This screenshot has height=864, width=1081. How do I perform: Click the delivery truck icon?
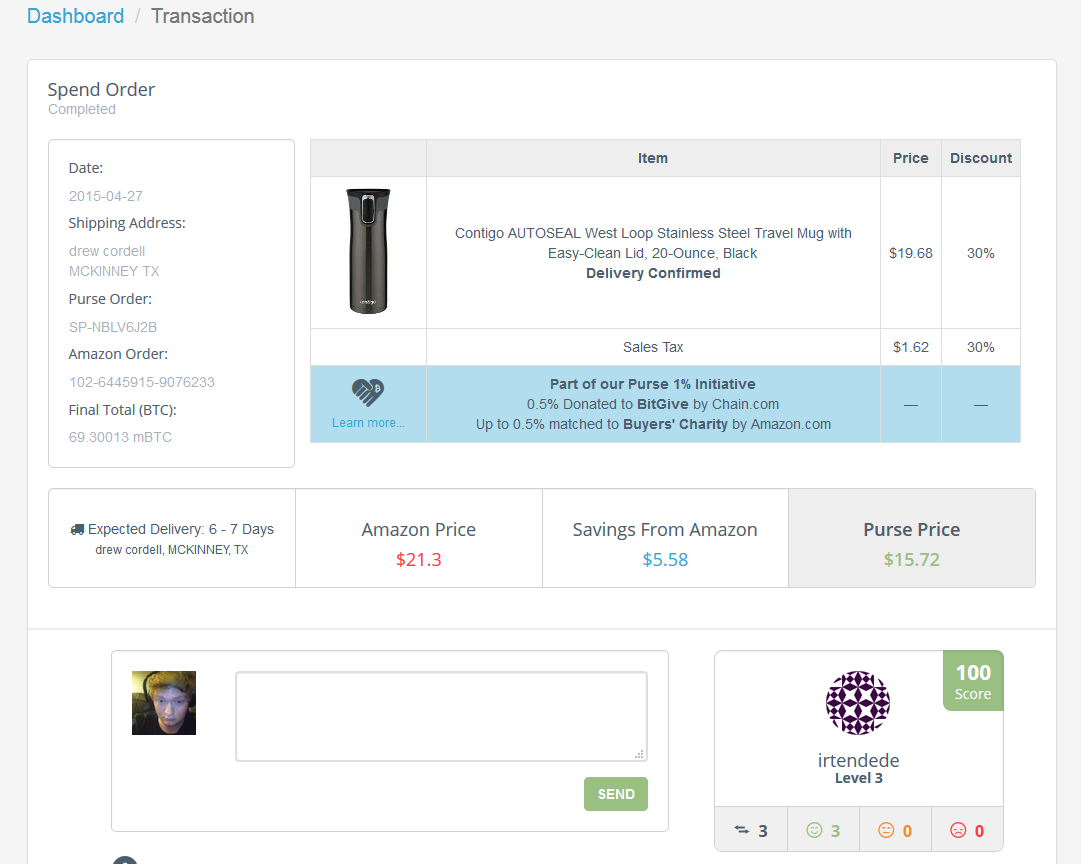point(77,529)
